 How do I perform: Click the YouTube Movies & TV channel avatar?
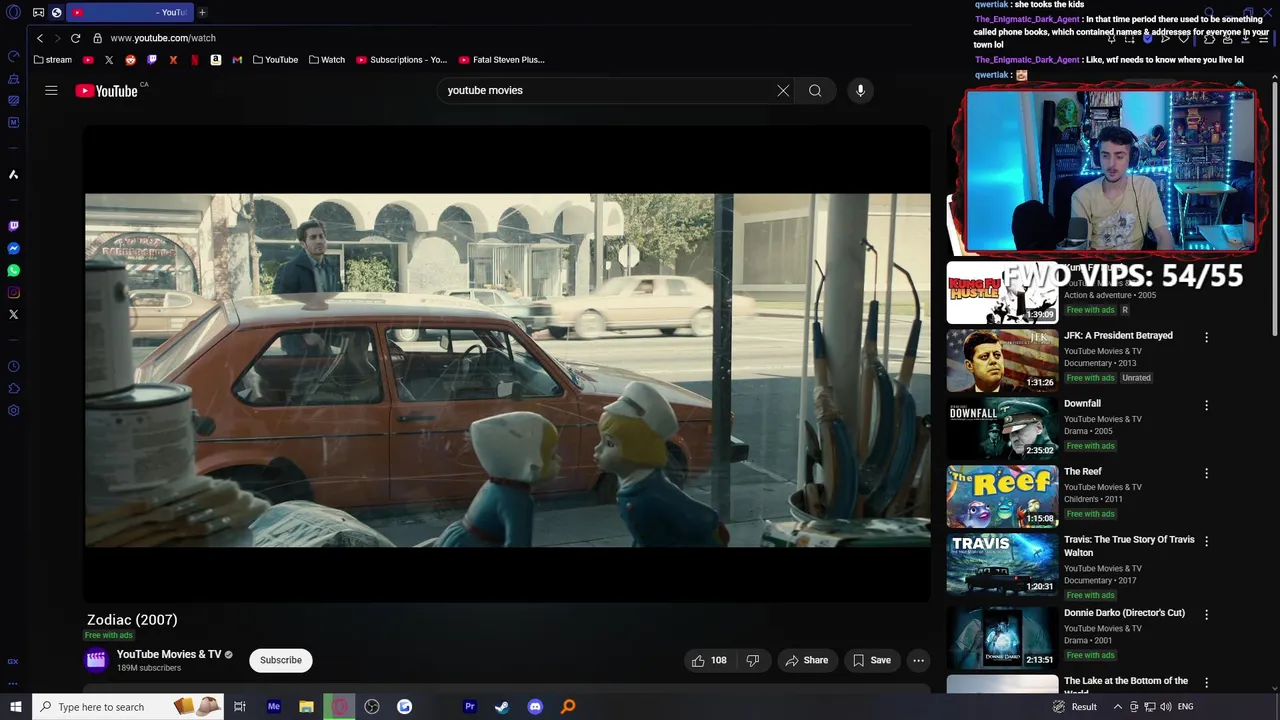(96, 659)
